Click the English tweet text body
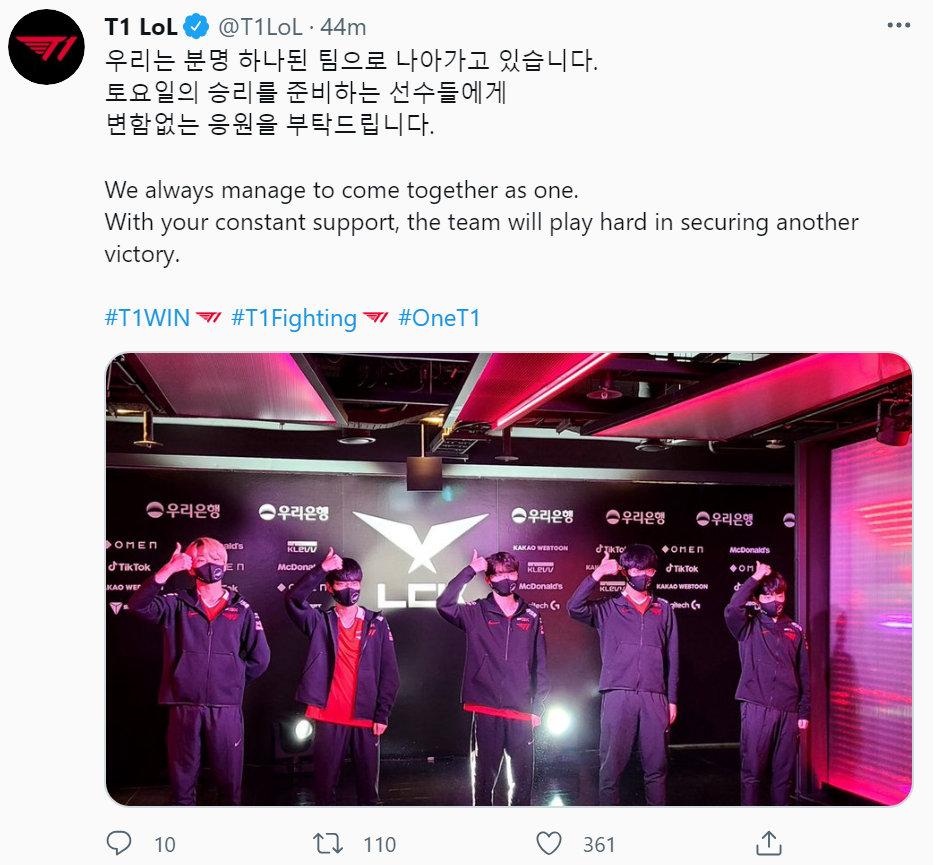933x865 pixels. coord(481,222)
